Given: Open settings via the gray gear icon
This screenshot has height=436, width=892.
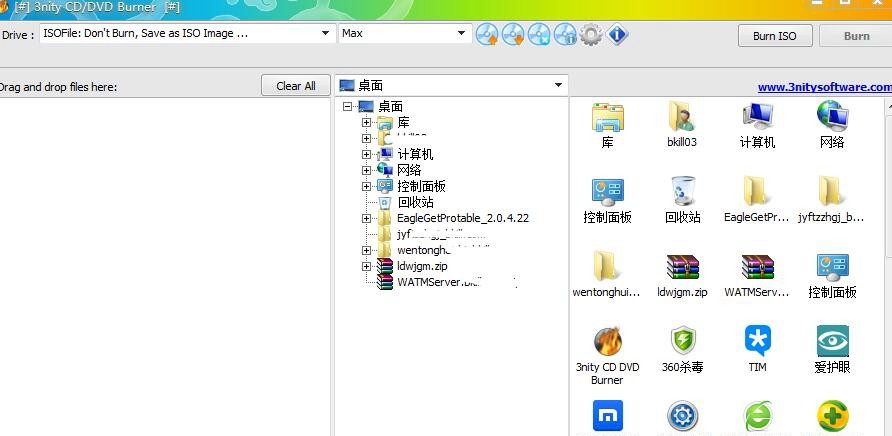Looking at the screenshot, I should (591, 35).
